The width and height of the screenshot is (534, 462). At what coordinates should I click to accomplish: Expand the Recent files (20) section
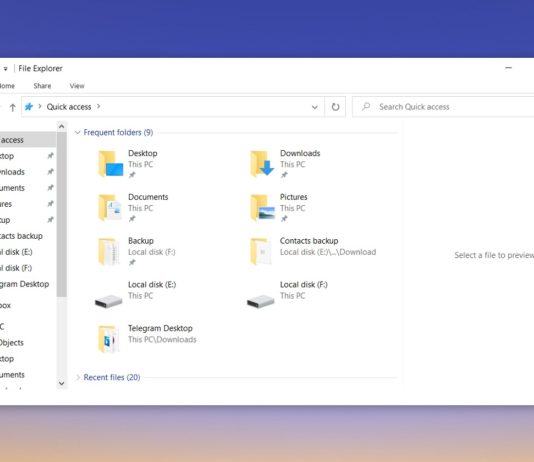tap(78, 377)
